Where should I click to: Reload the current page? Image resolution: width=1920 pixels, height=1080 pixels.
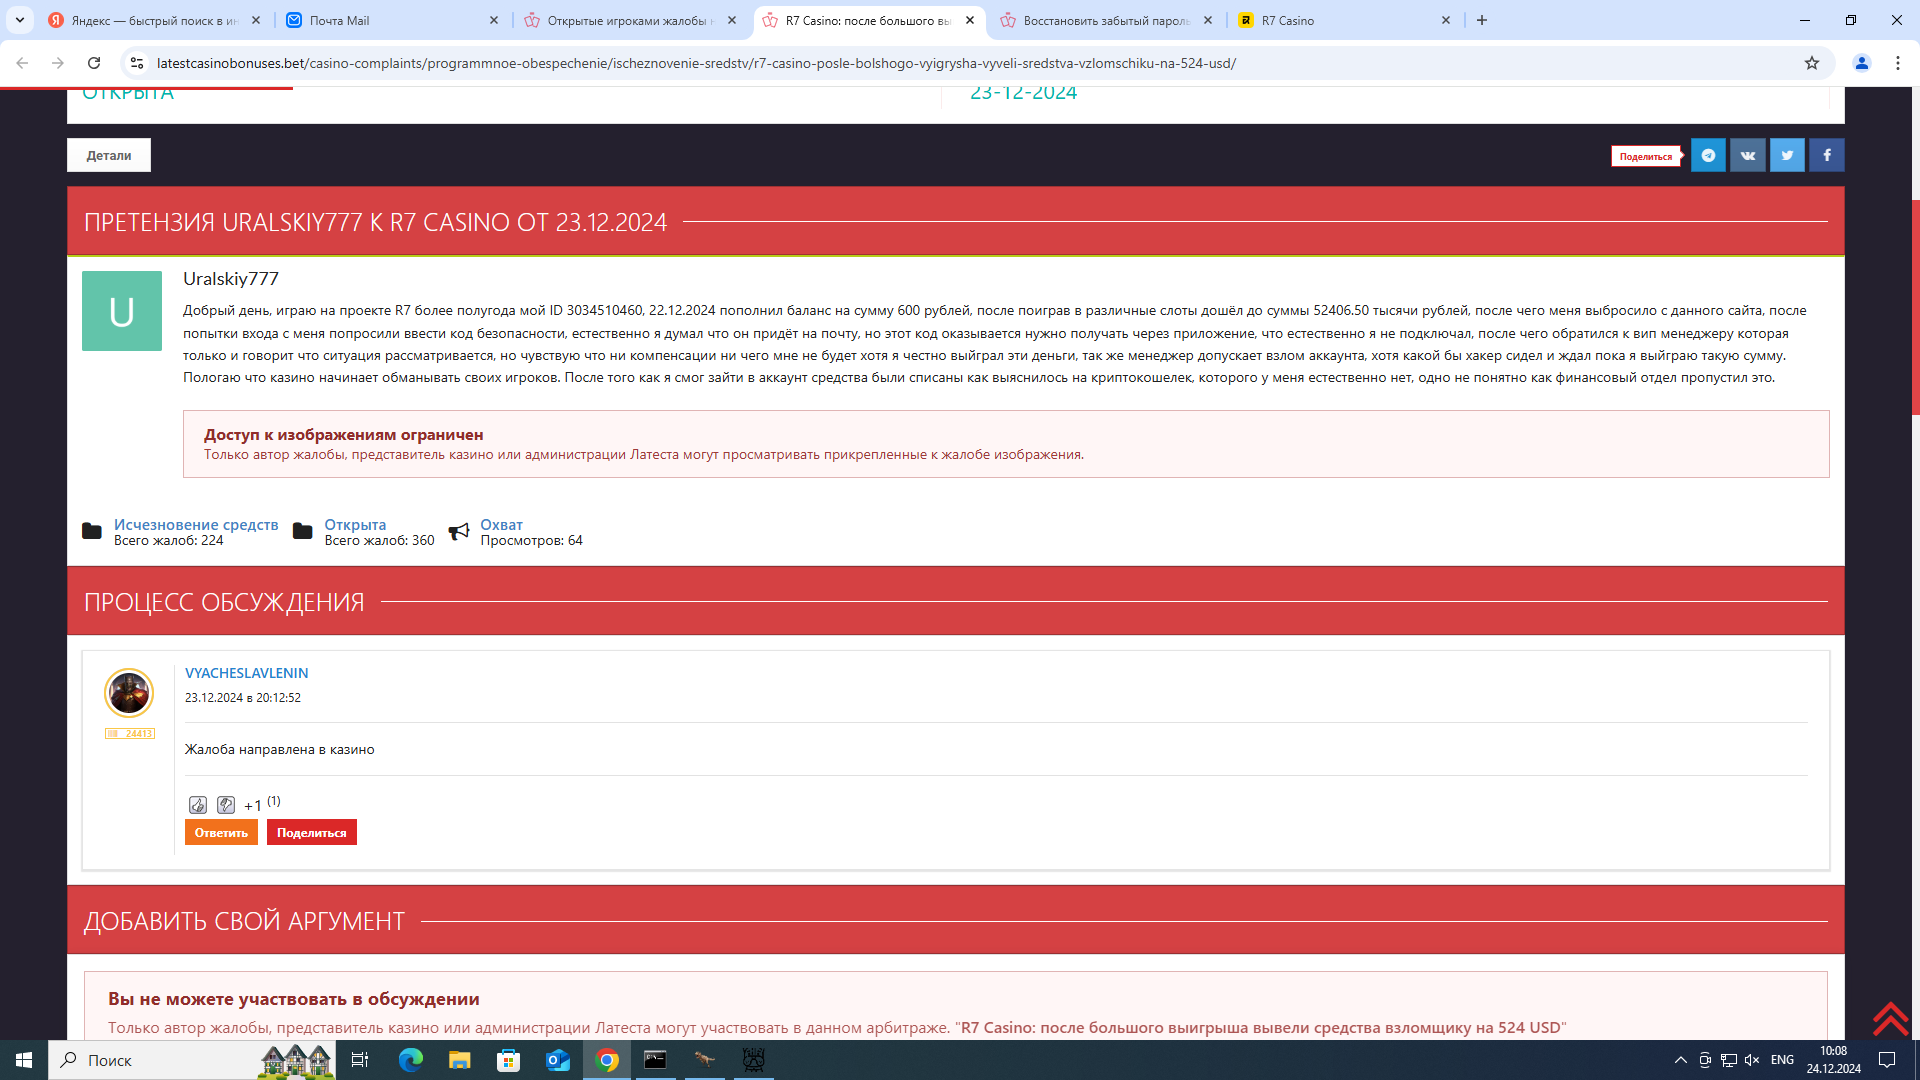(94, 63)
